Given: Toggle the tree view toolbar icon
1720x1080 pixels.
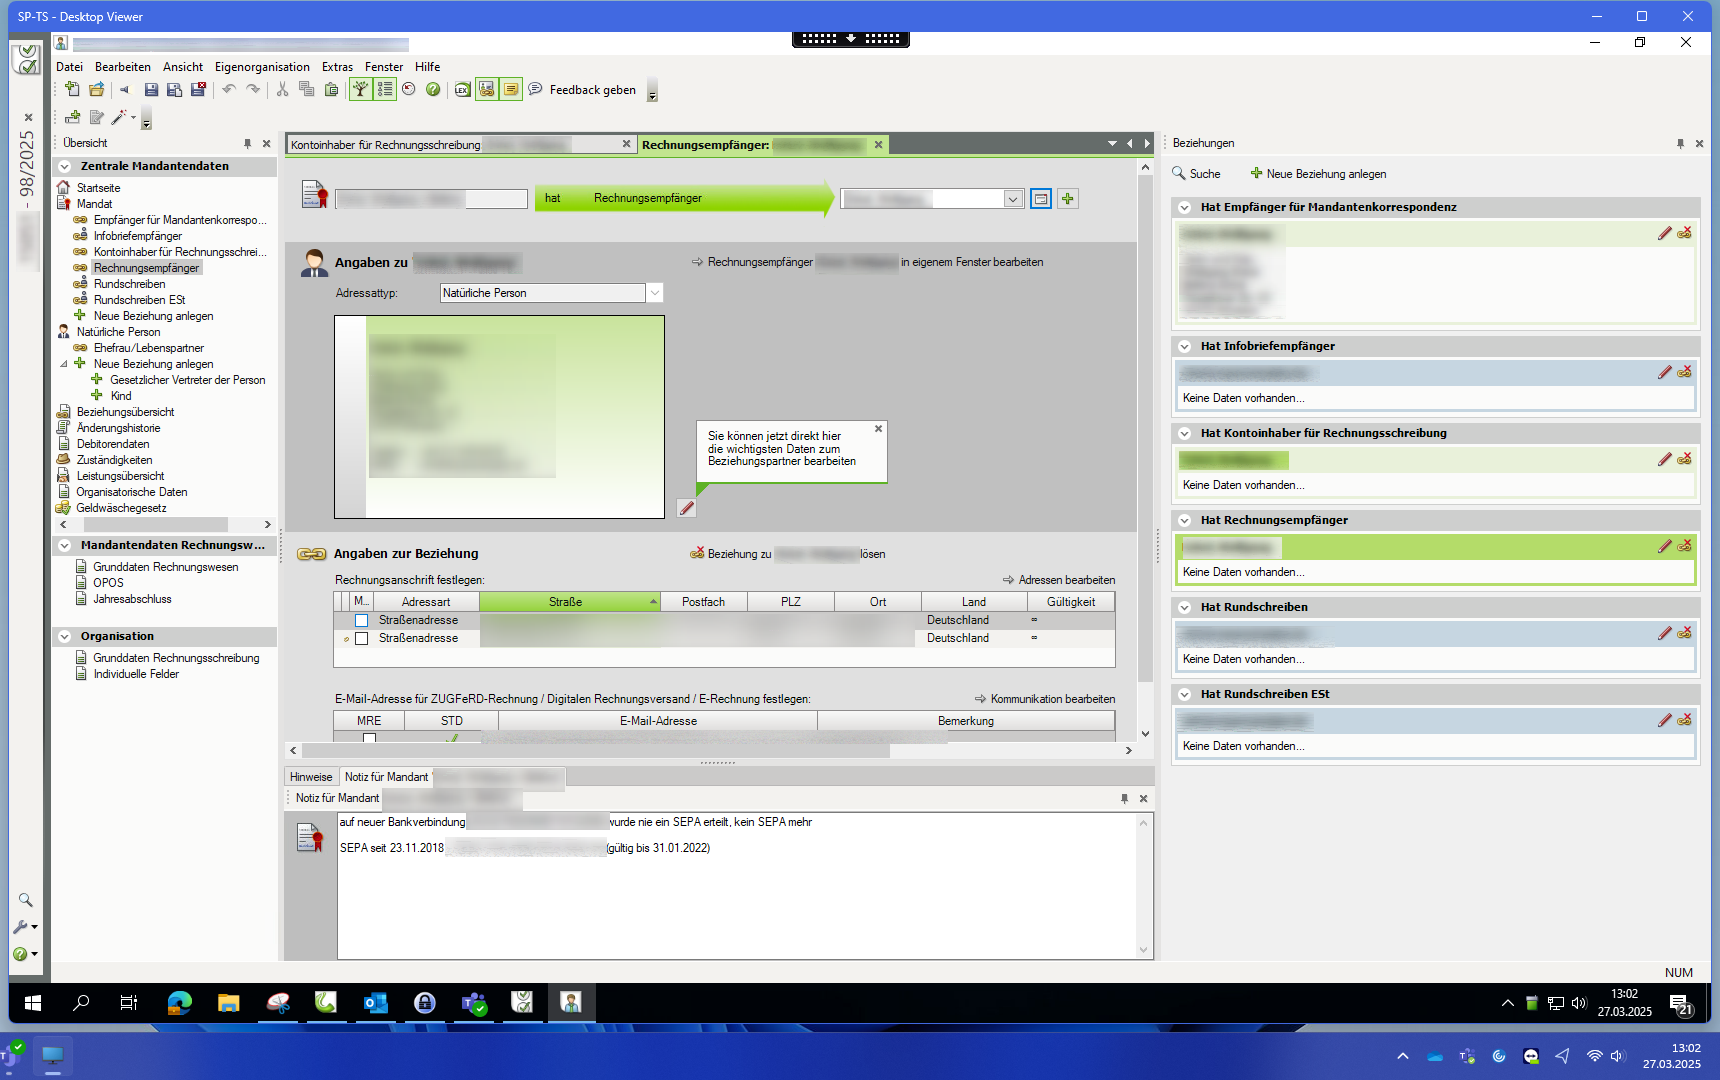Looking at the screenshot, I should pos(360,90).
